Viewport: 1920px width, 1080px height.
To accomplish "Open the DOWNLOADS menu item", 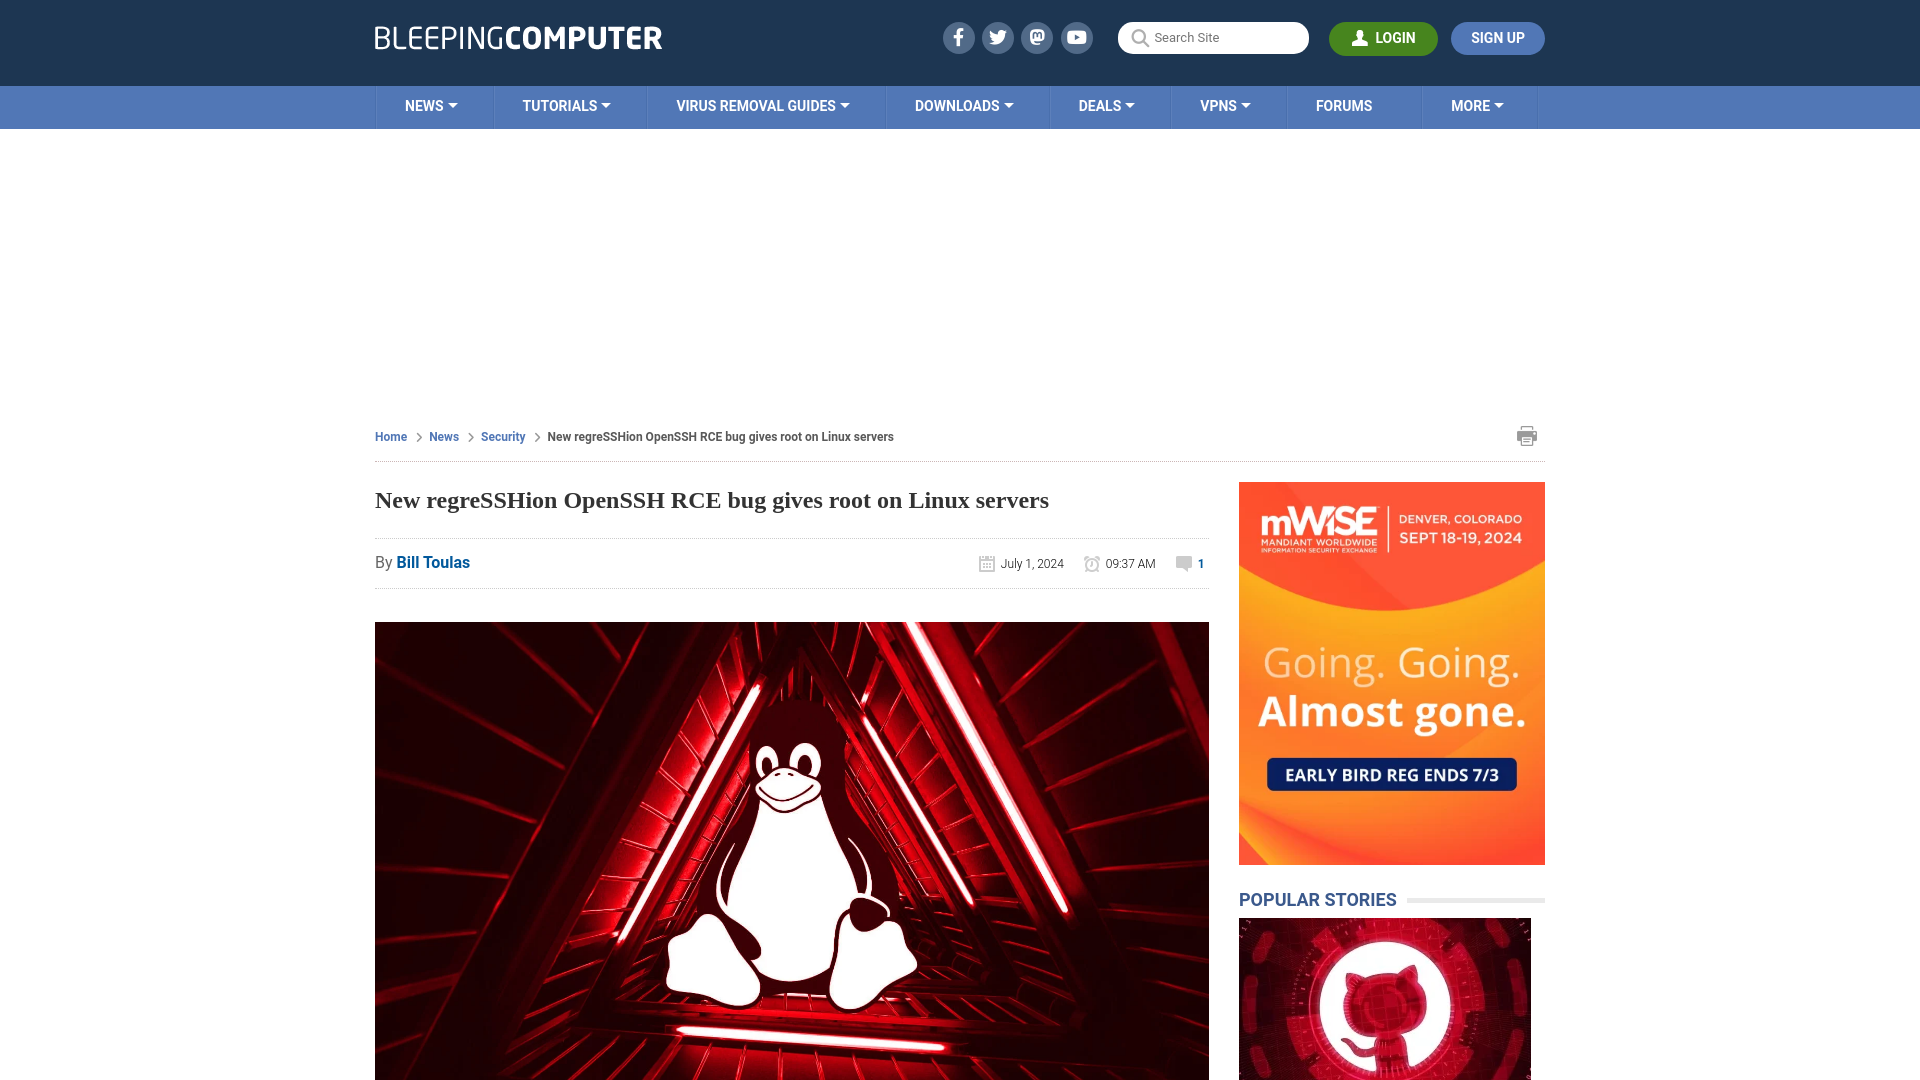I will pyautogui.click(x=964, y=105).
